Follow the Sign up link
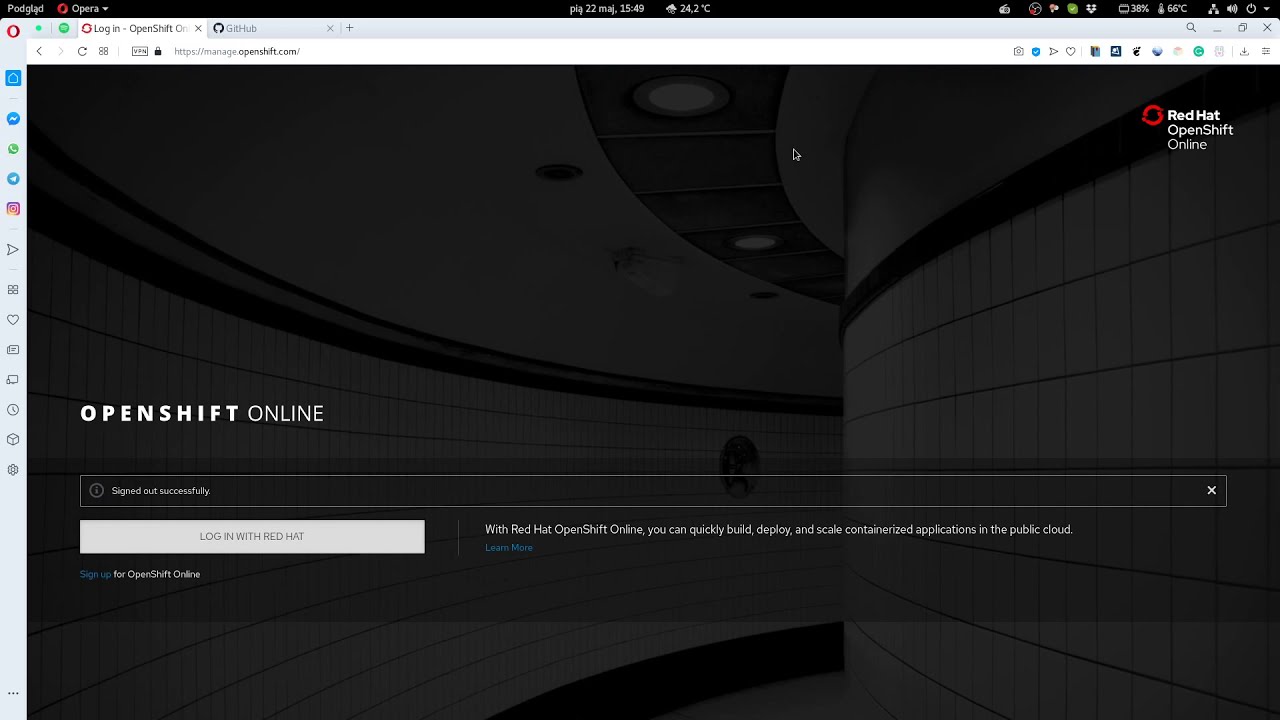This screenshot has height=720, width=1280. point(95,574)
